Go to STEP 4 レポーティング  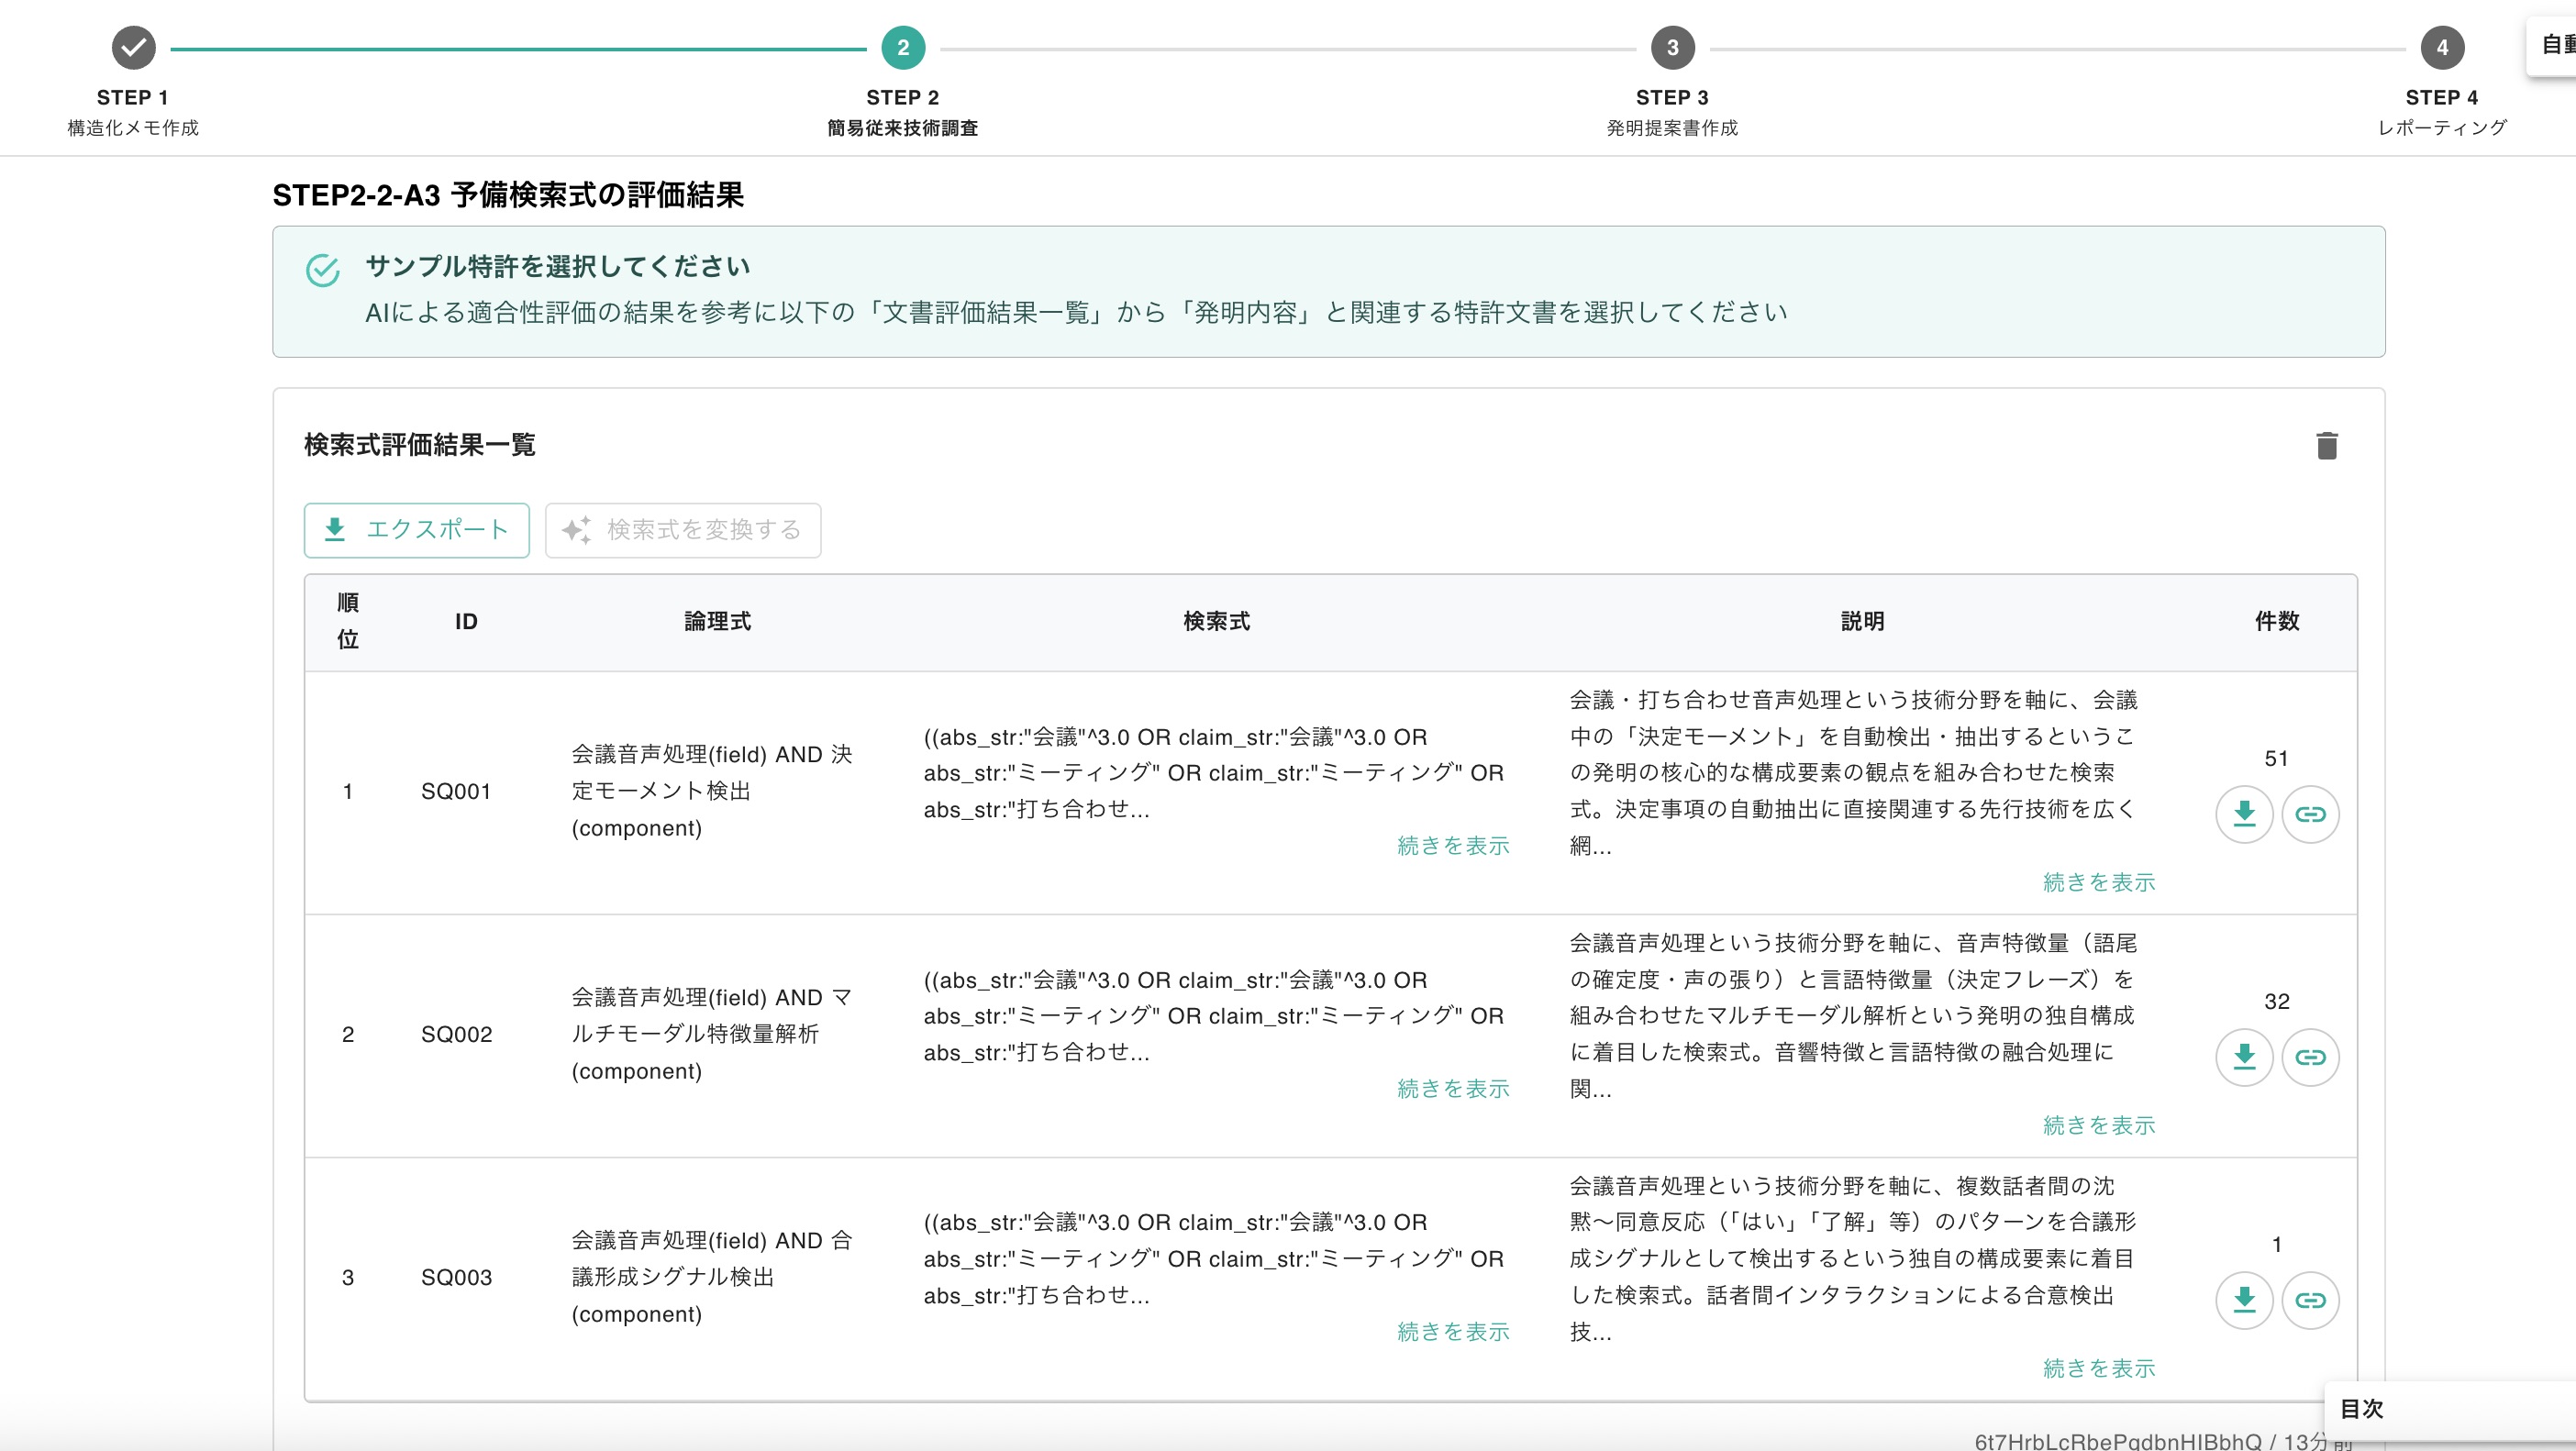coord(2442,112)
